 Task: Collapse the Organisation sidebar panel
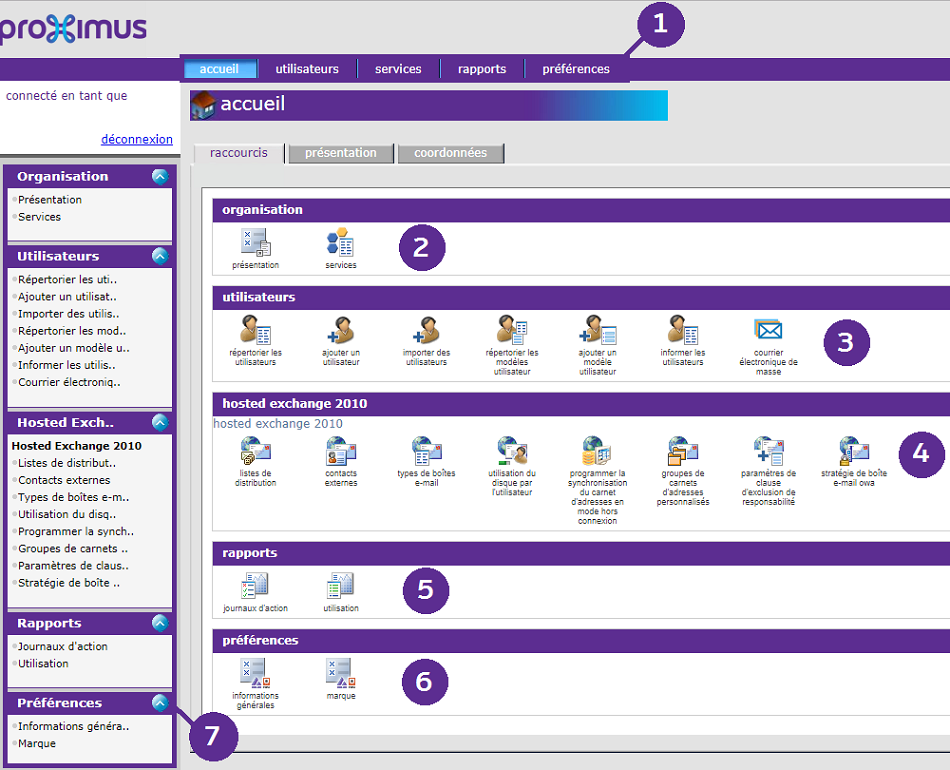coord(160,176)
